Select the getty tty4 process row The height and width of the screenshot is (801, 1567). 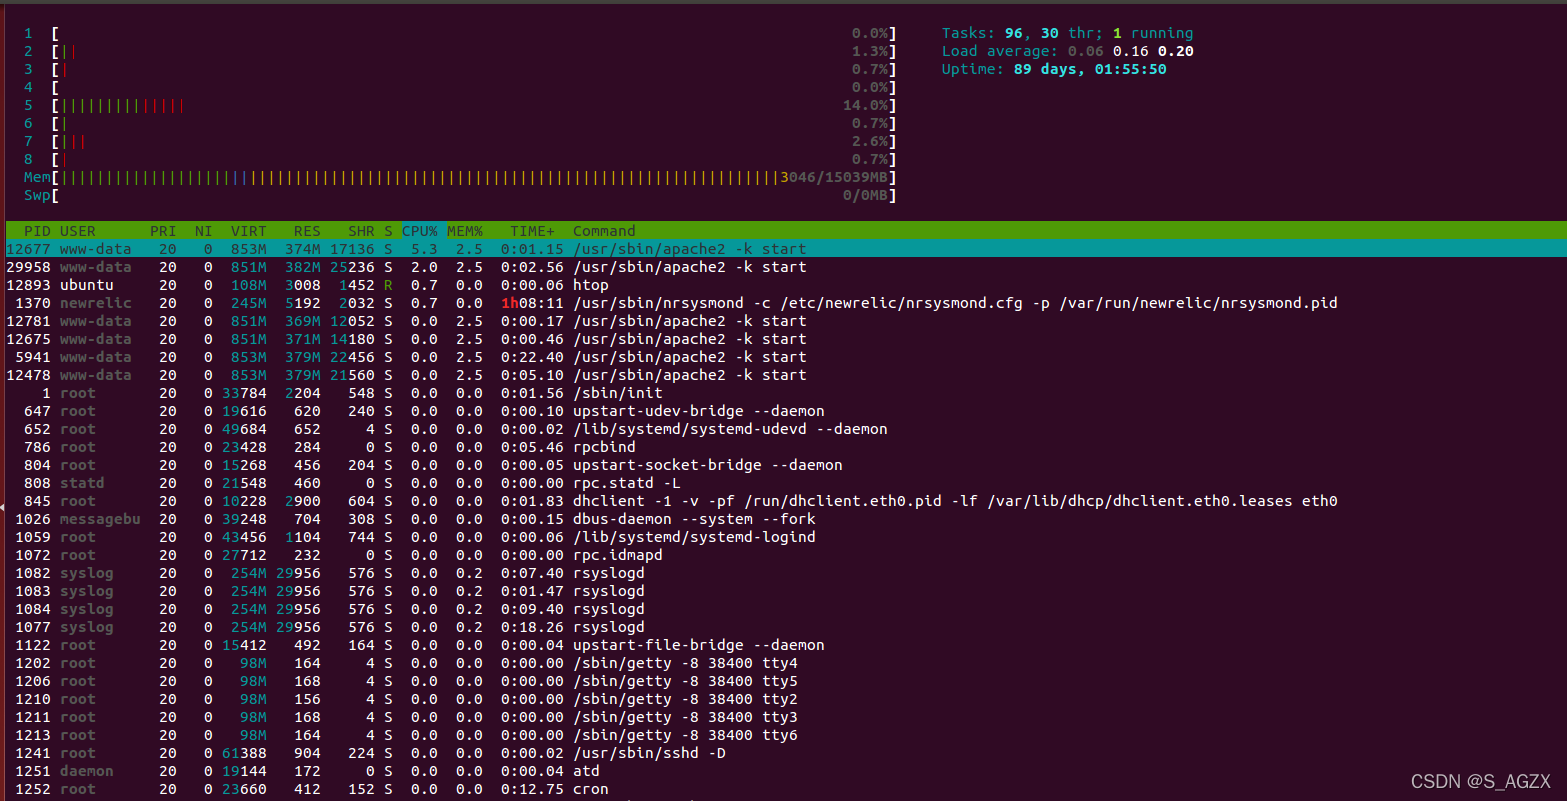tap(786, 663)
